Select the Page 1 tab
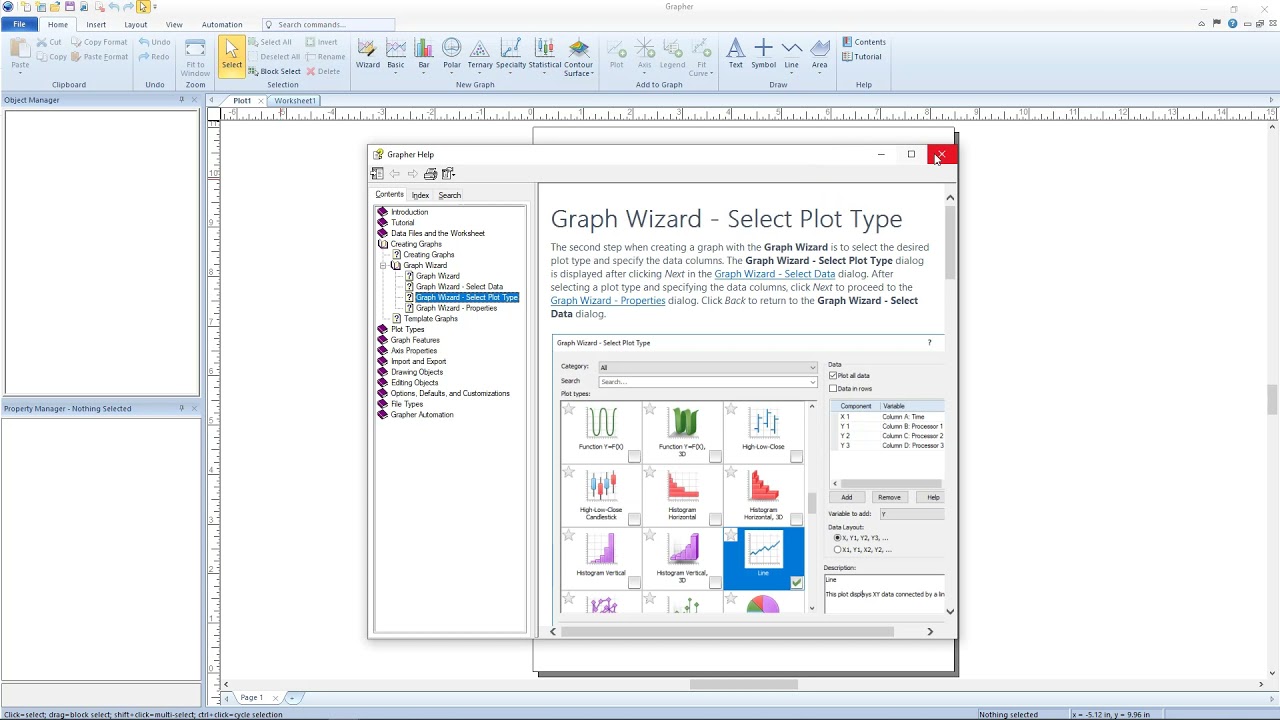 point(251,697)
